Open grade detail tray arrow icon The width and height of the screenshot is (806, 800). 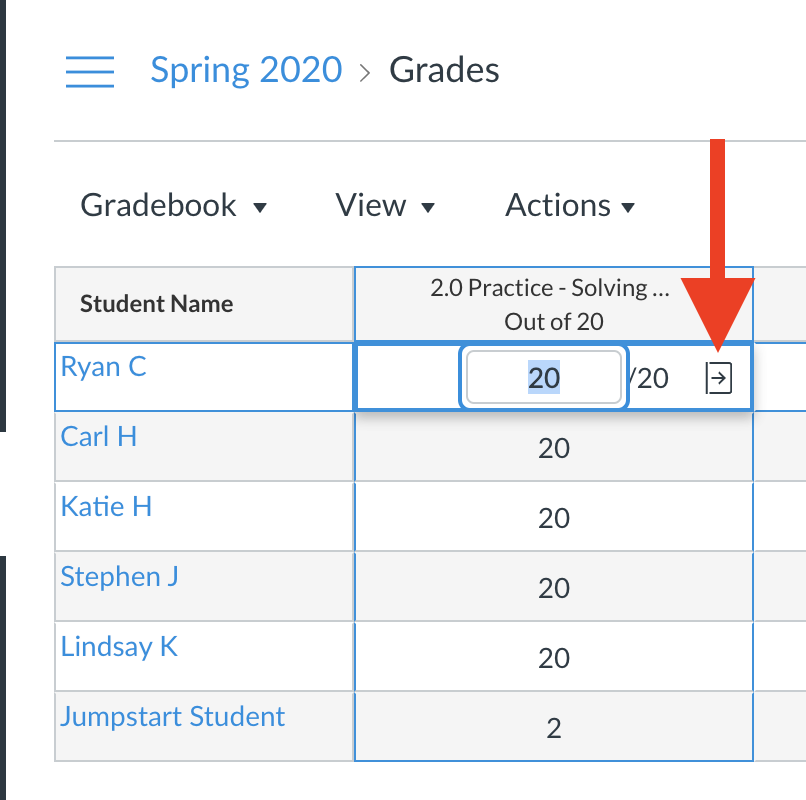(x=719, y=377)
